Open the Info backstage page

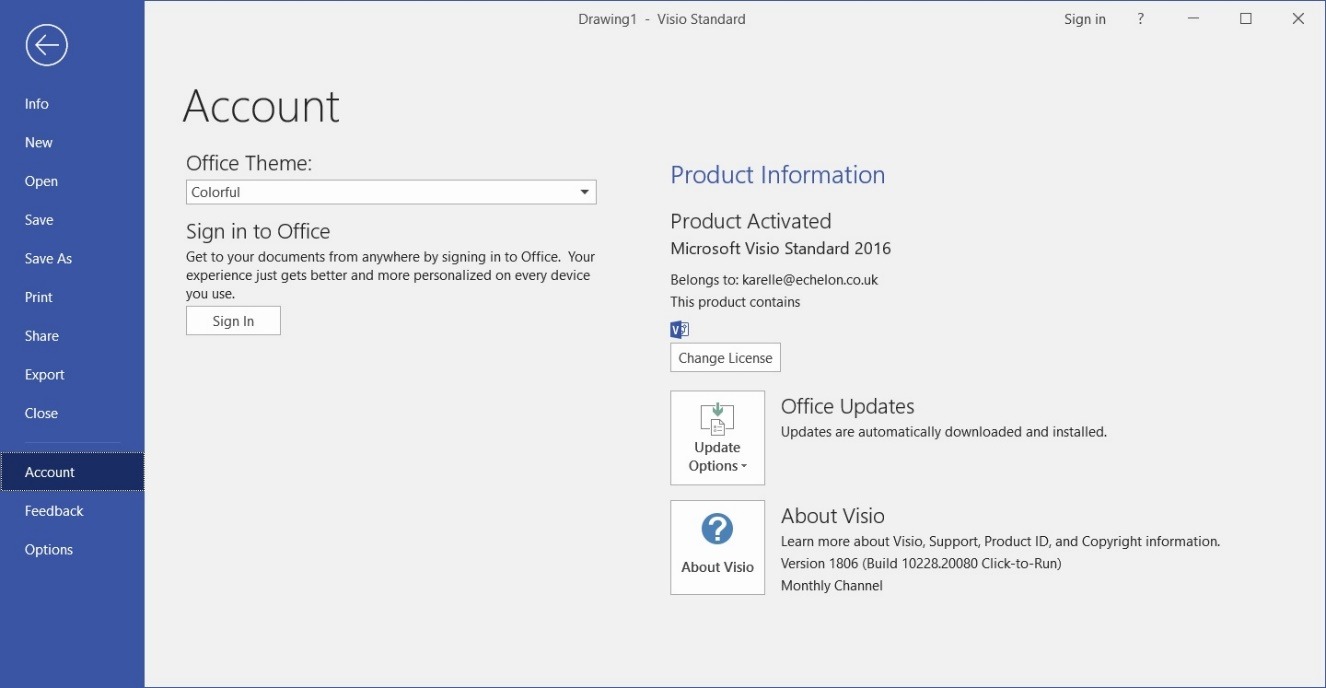(x=72, y=104)
